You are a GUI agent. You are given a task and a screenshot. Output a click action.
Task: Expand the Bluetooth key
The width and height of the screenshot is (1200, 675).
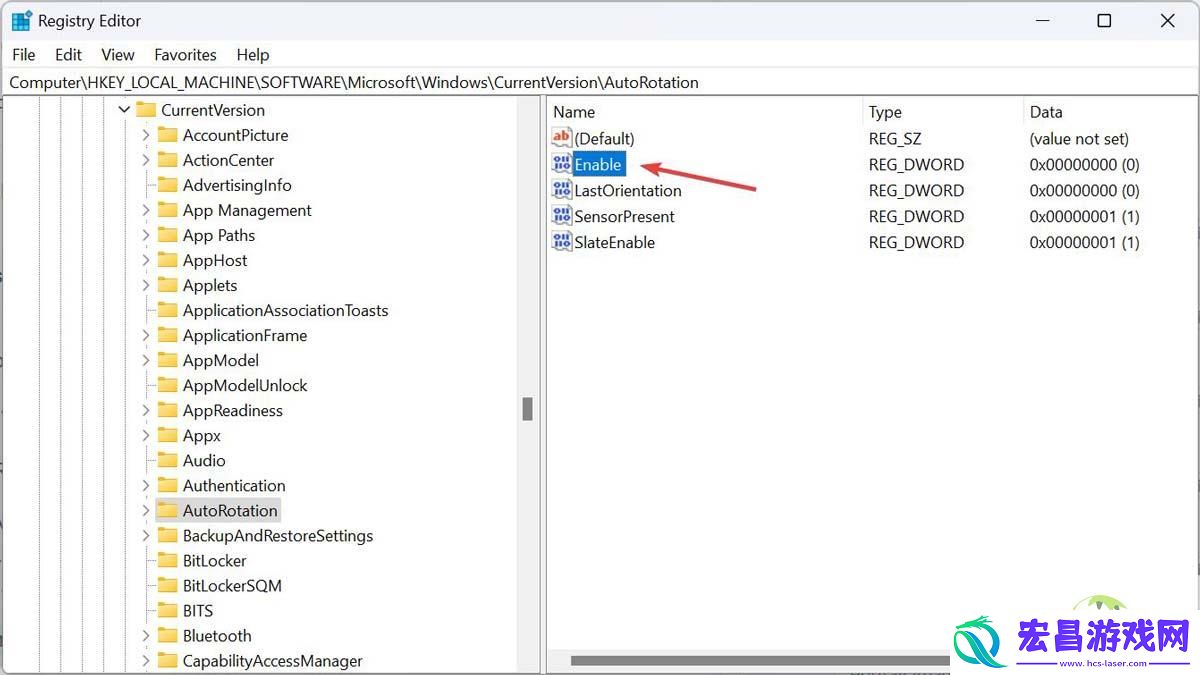coord(146,636)
